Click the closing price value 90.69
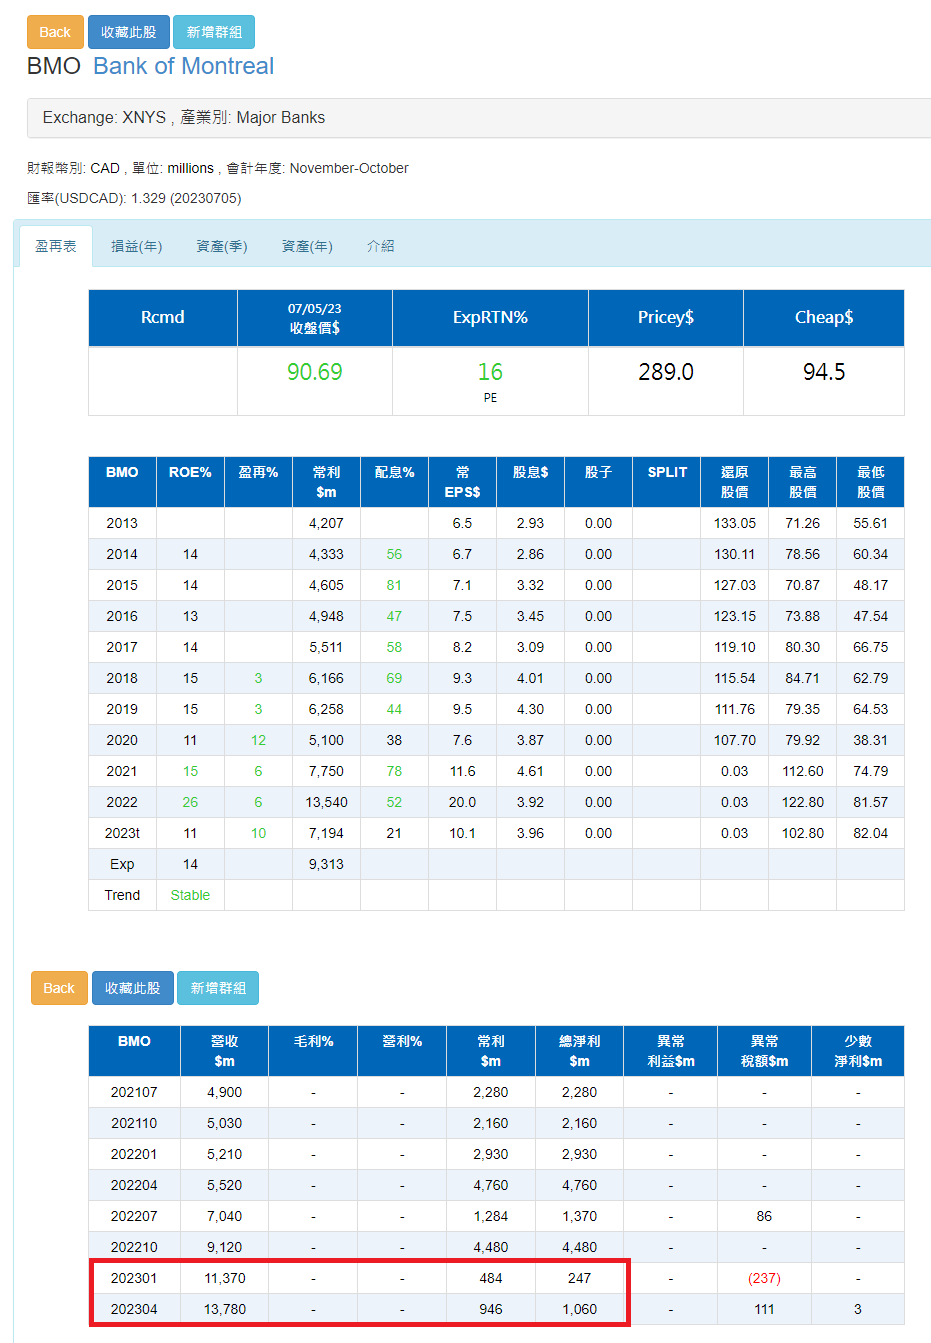 click(315, 372)
